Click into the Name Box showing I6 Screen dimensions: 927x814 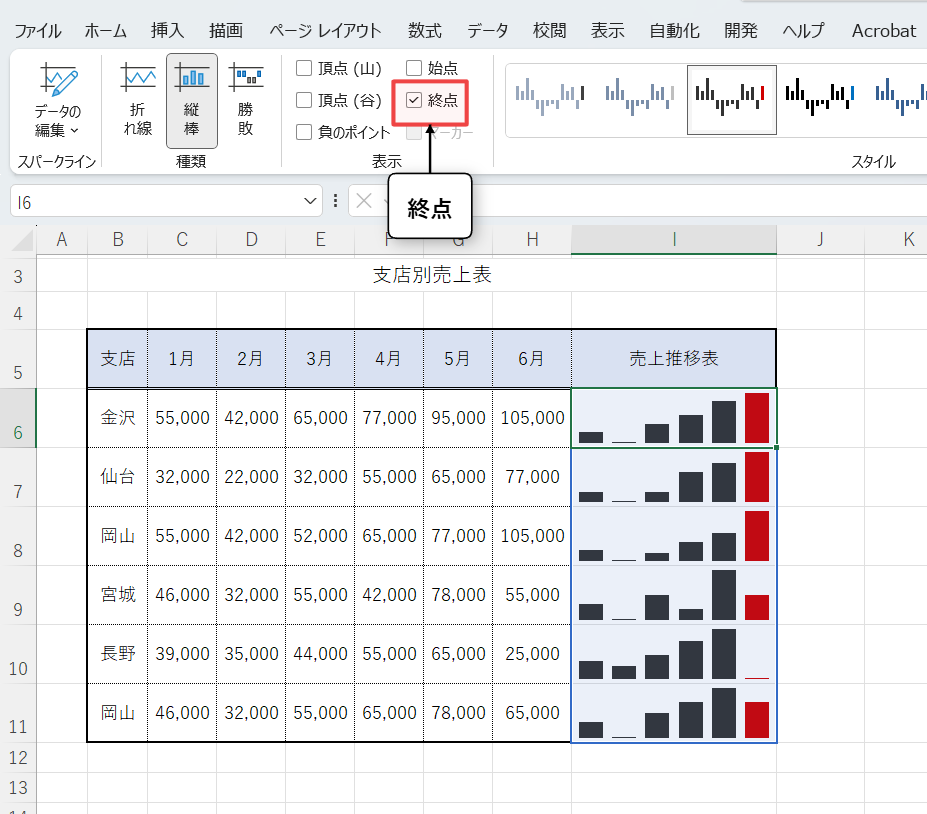[150, 201]
